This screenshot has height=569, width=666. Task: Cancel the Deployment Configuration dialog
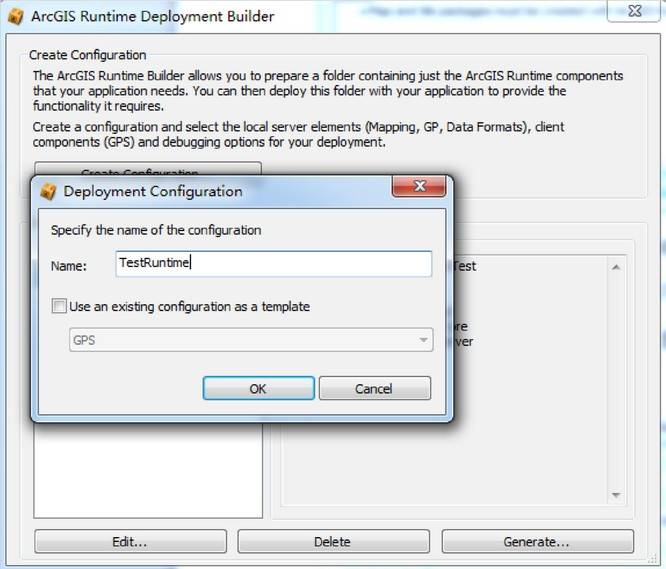(375, 388)
